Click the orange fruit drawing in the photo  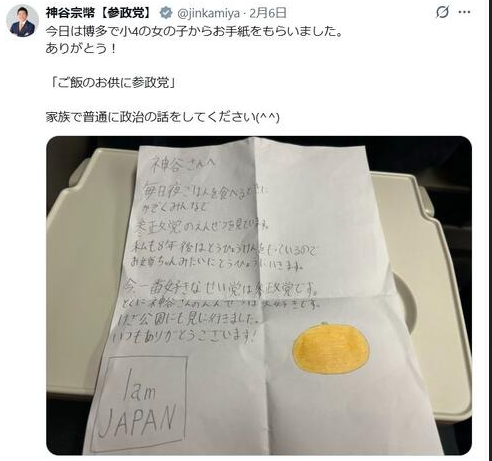click(331, 349)
